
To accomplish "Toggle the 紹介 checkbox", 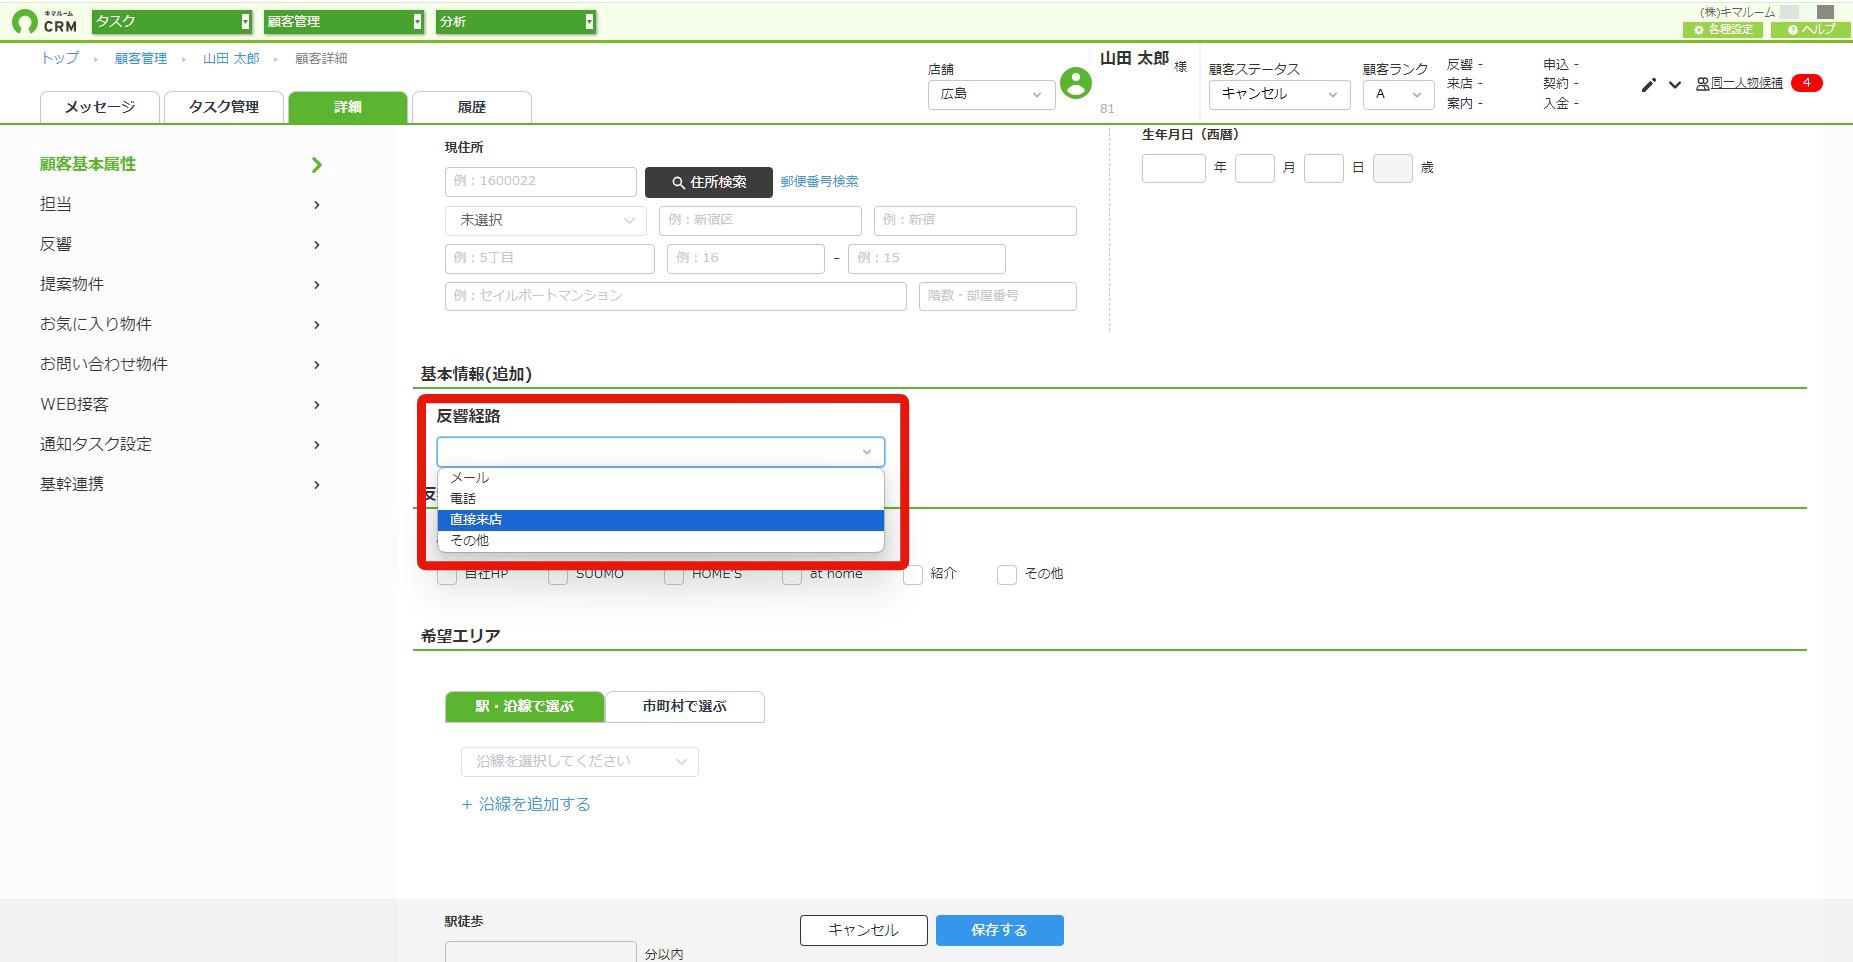I will (x=912, y=575).
